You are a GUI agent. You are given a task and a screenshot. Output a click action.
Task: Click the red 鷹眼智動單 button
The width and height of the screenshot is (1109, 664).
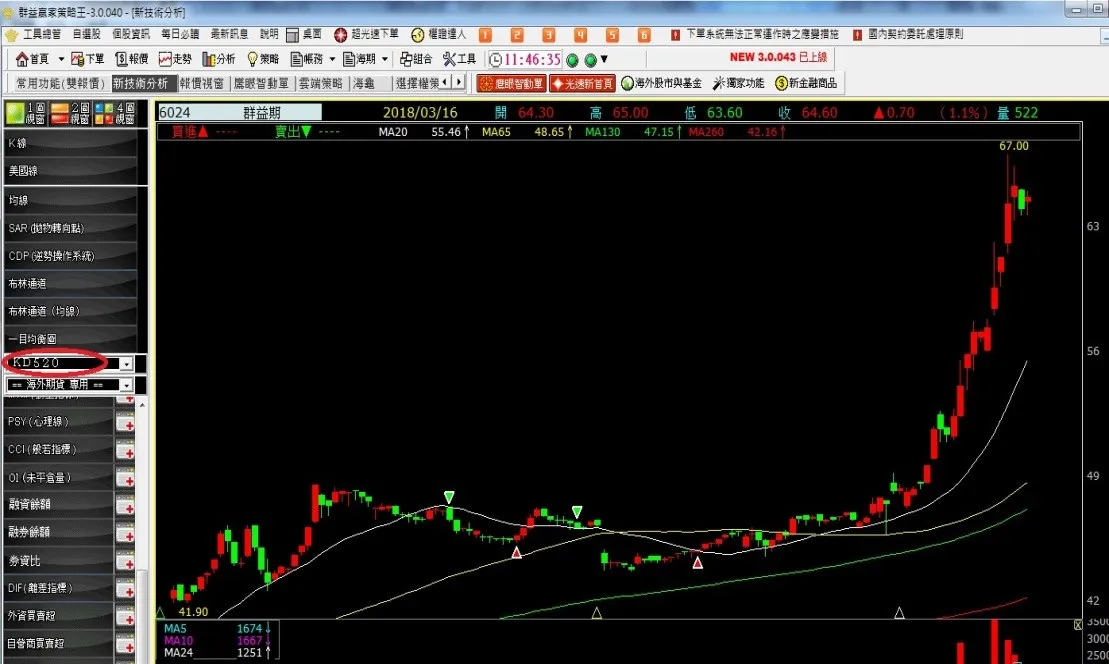click(511, 83)
